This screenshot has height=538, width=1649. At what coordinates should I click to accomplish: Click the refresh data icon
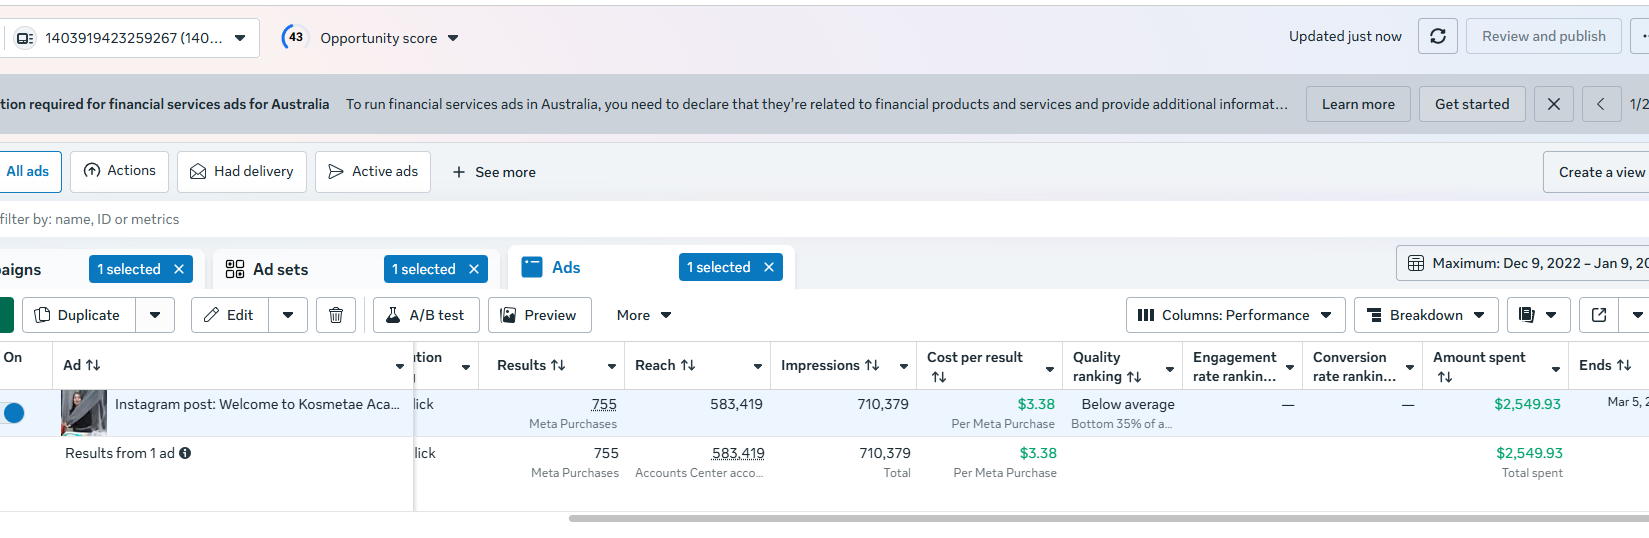(x=1437, y=37)
